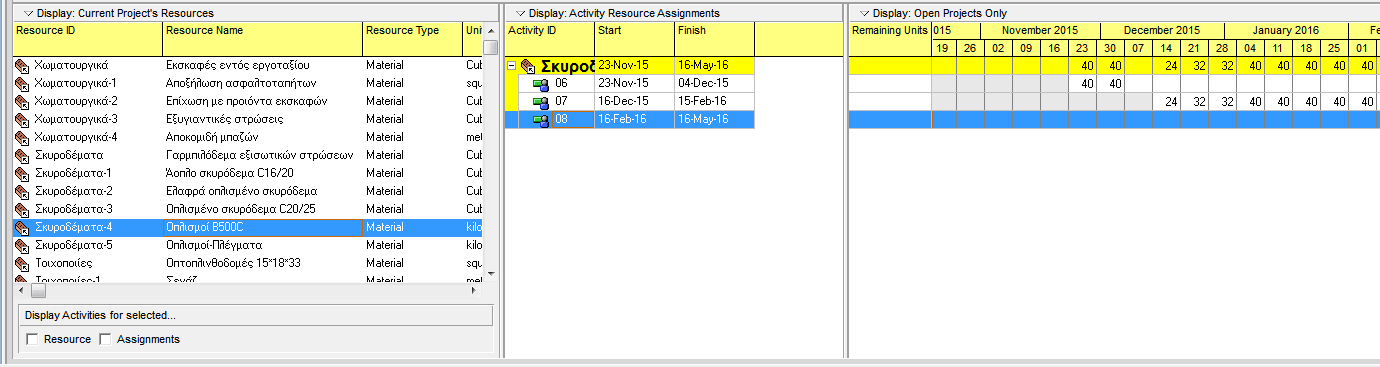Click Display Activities for selected bar
This screenshot has width=1380, height=367.
256,316
